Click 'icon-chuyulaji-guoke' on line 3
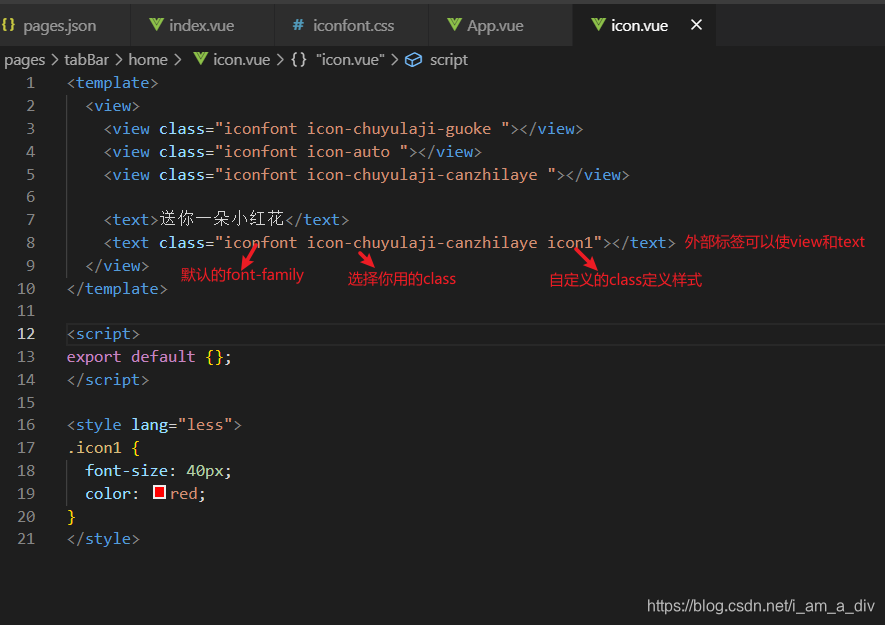Viewport: 885px width, 625px height. (398, 129)
